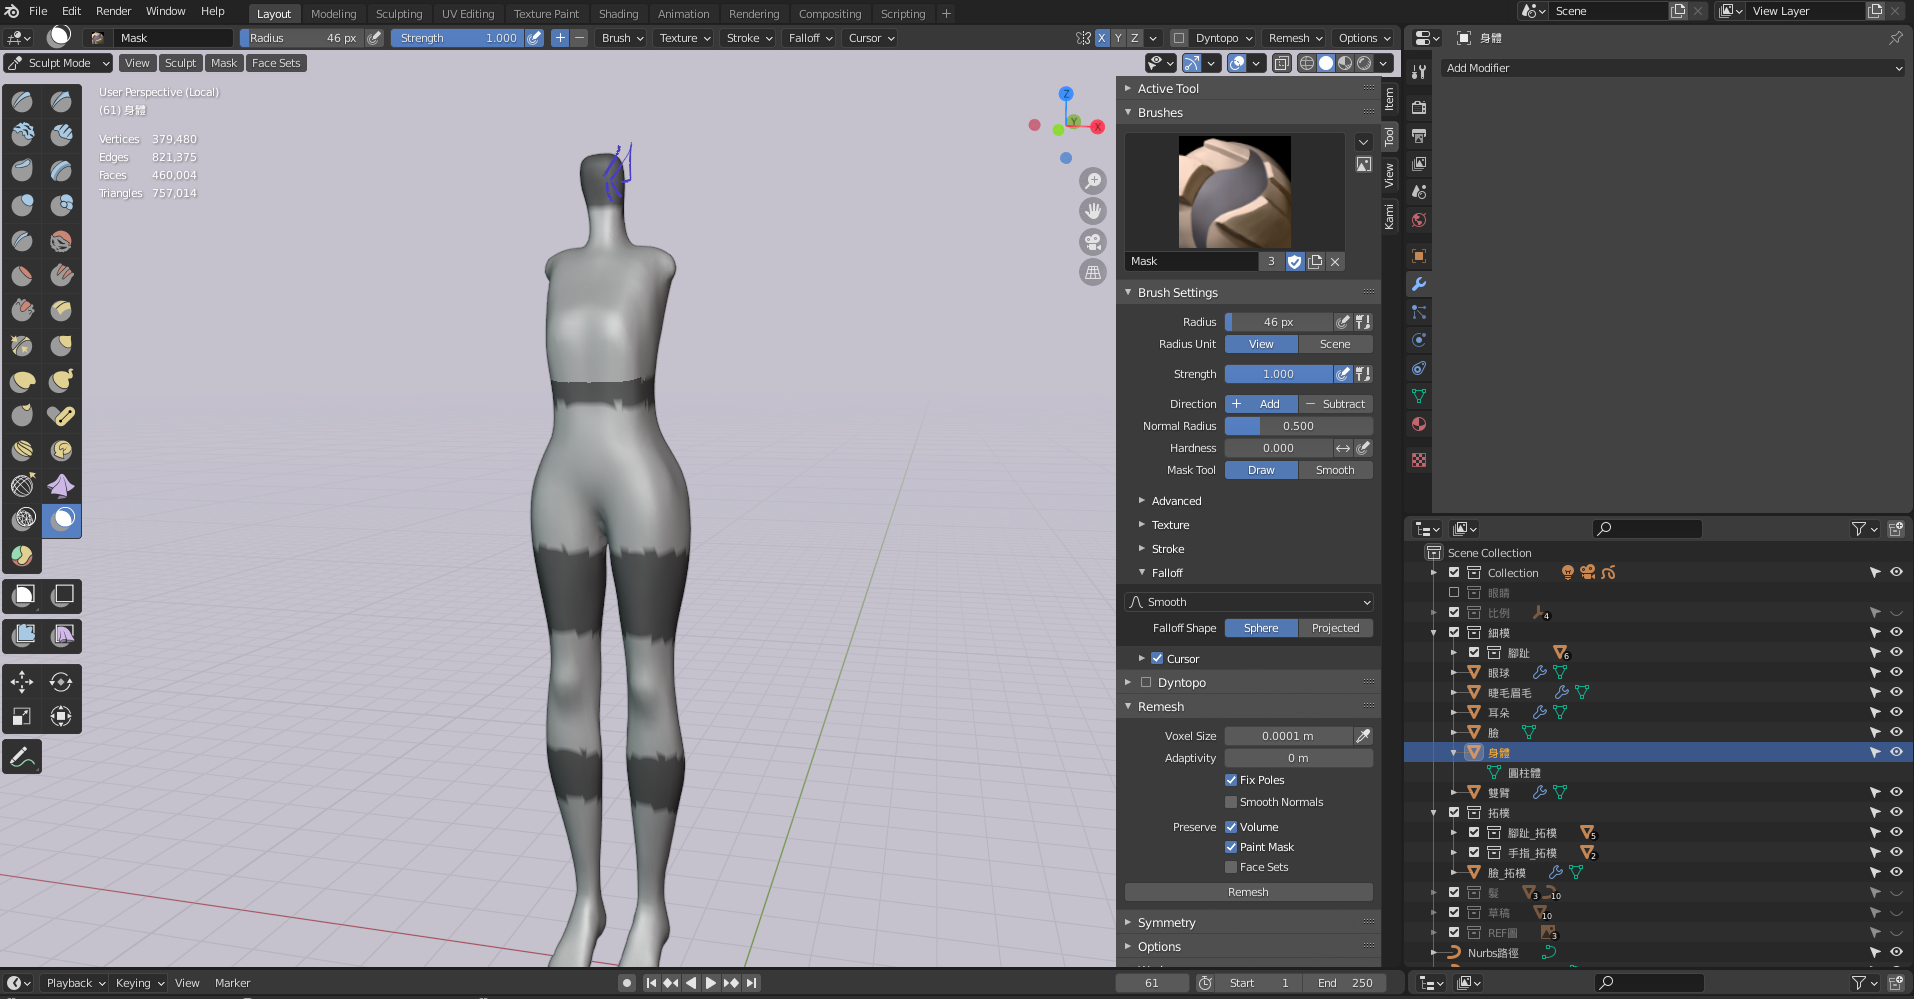Adjust Strength slider in Brush Settings
1914x999 pixels.
[x=1278, y=374]
